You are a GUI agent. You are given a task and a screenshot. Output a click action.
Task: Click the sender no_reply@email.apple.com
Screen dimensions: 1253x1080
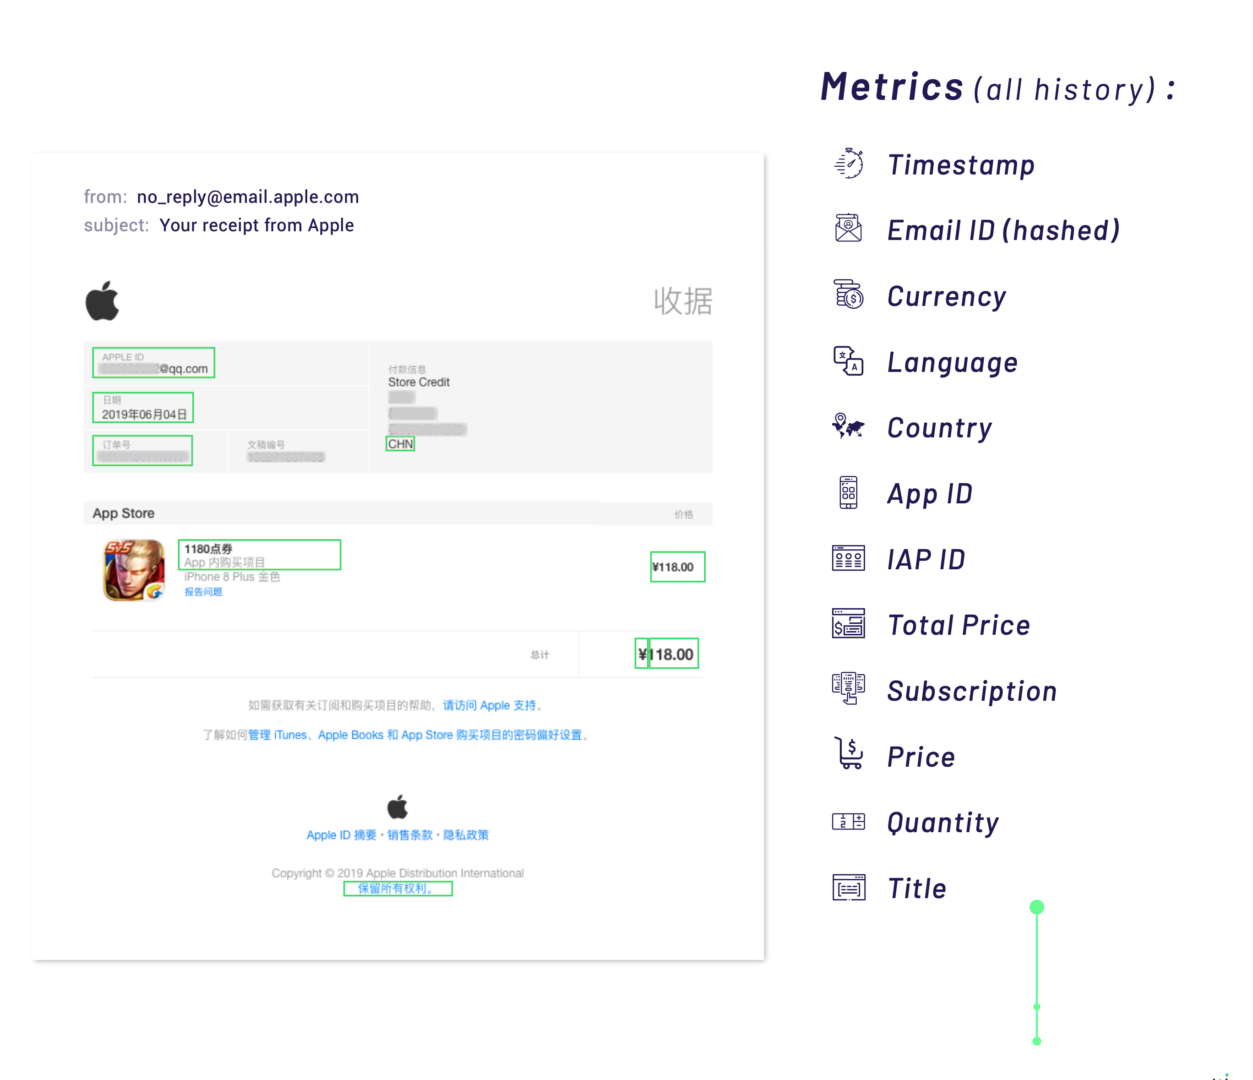coord(248,197)
